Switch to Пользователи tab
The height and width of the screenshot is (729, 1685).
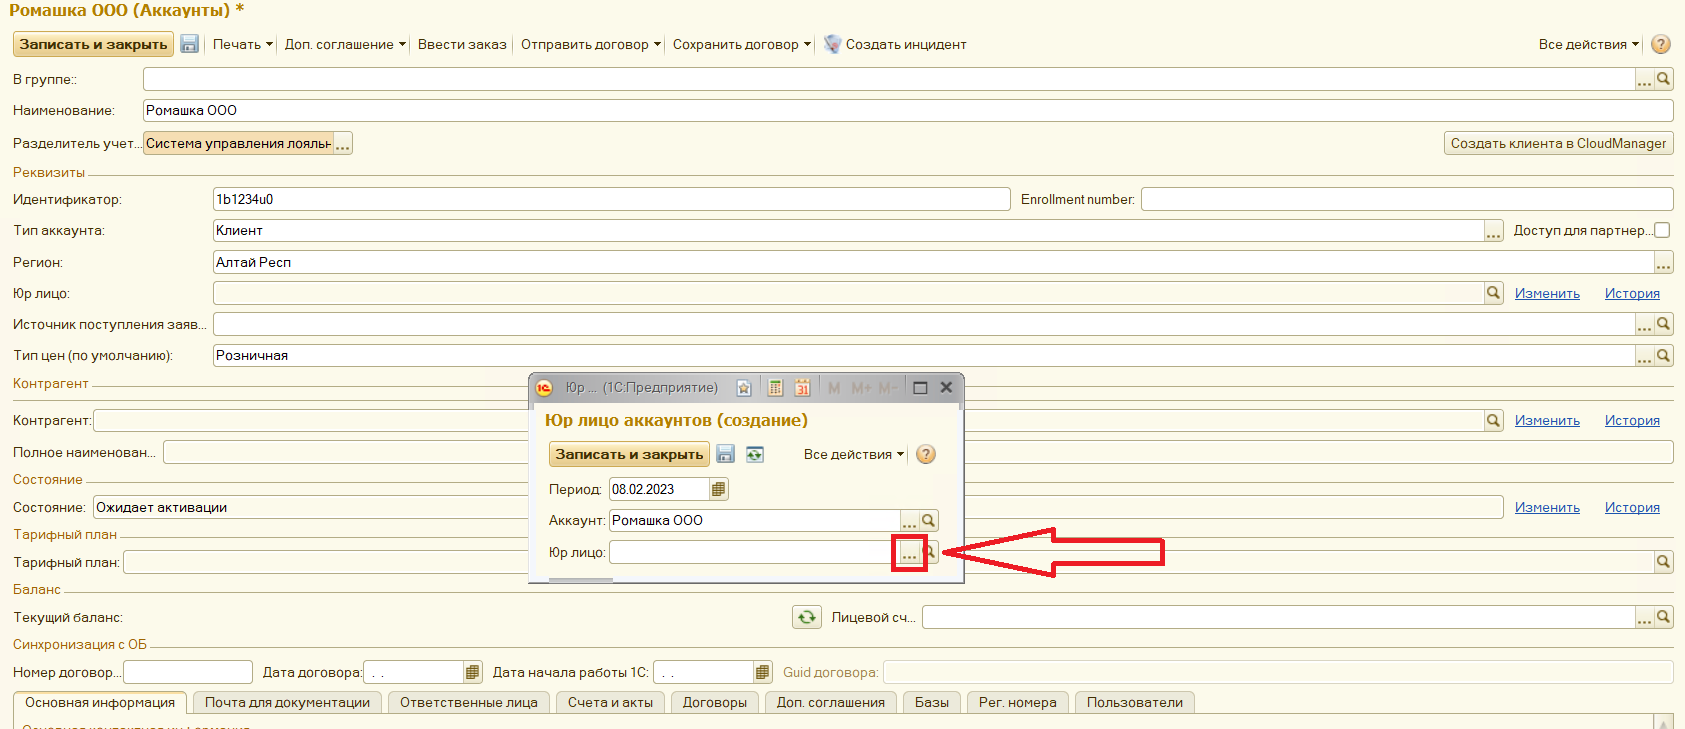coord(1135,703)
